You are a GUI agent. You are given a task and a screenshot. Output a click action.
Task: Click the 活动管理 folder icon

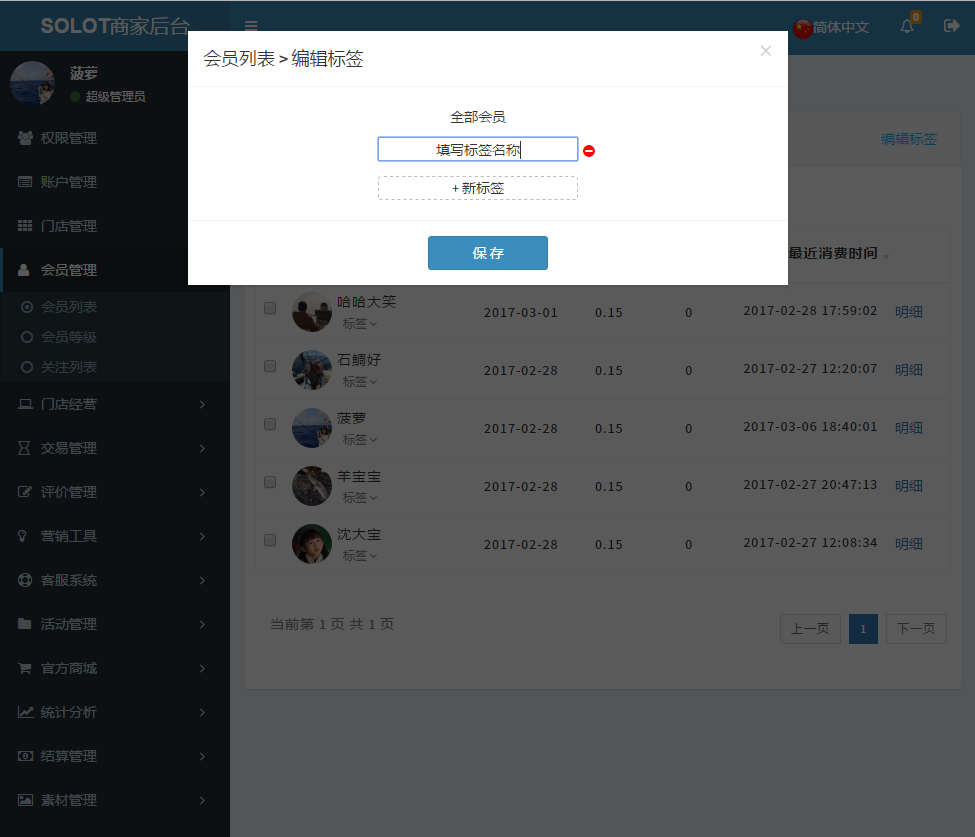pos(24,624)
